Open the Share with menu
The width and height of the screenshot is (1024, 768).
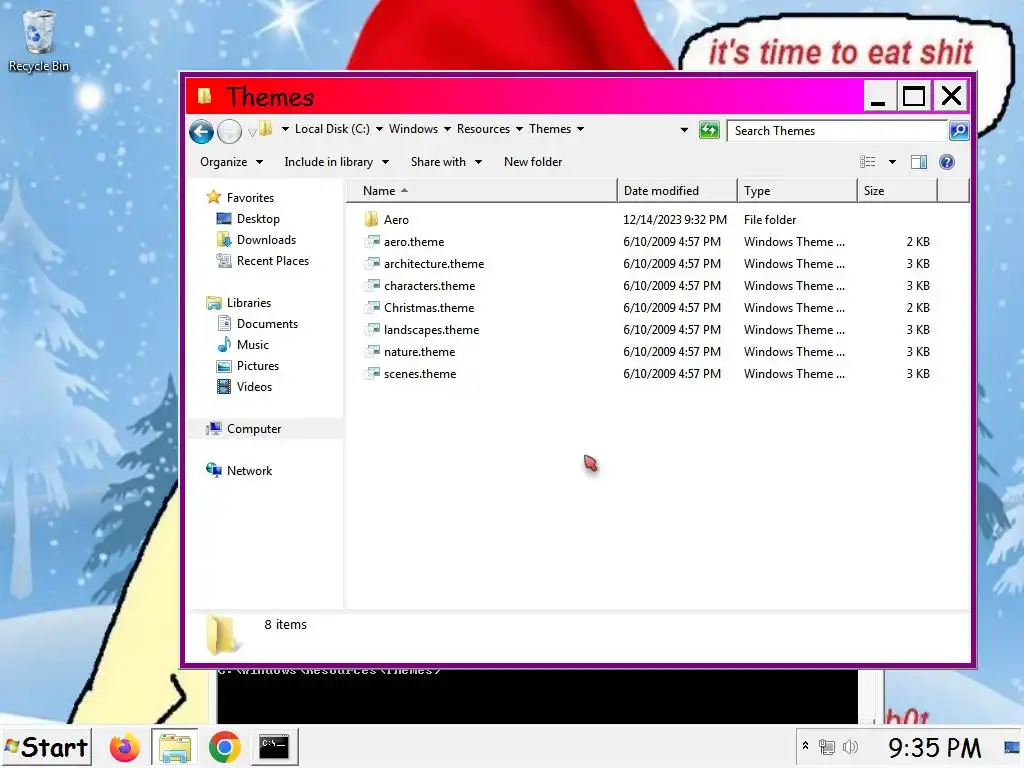coord(446,162)
